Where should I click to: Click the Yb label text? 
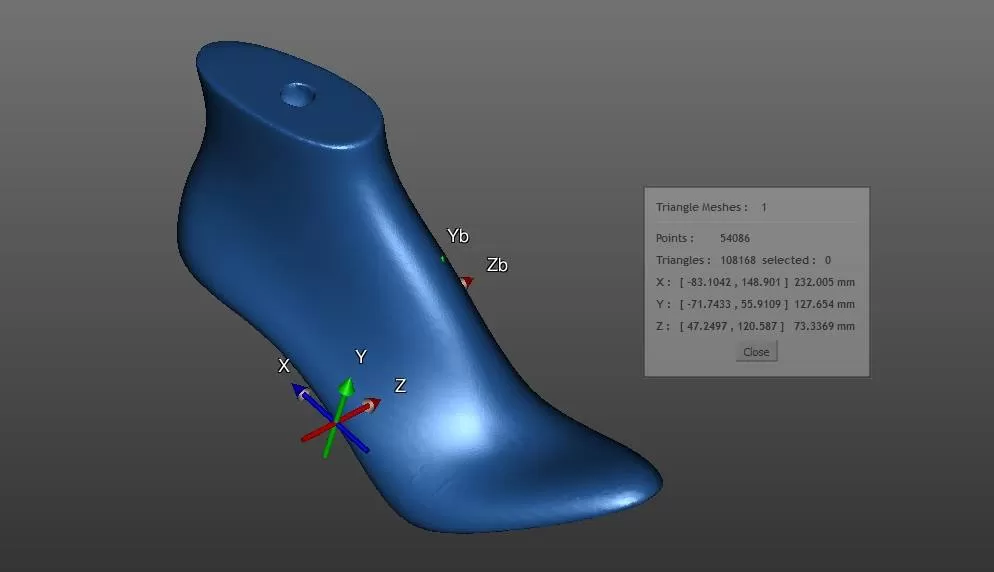click(x=458, y=237)
